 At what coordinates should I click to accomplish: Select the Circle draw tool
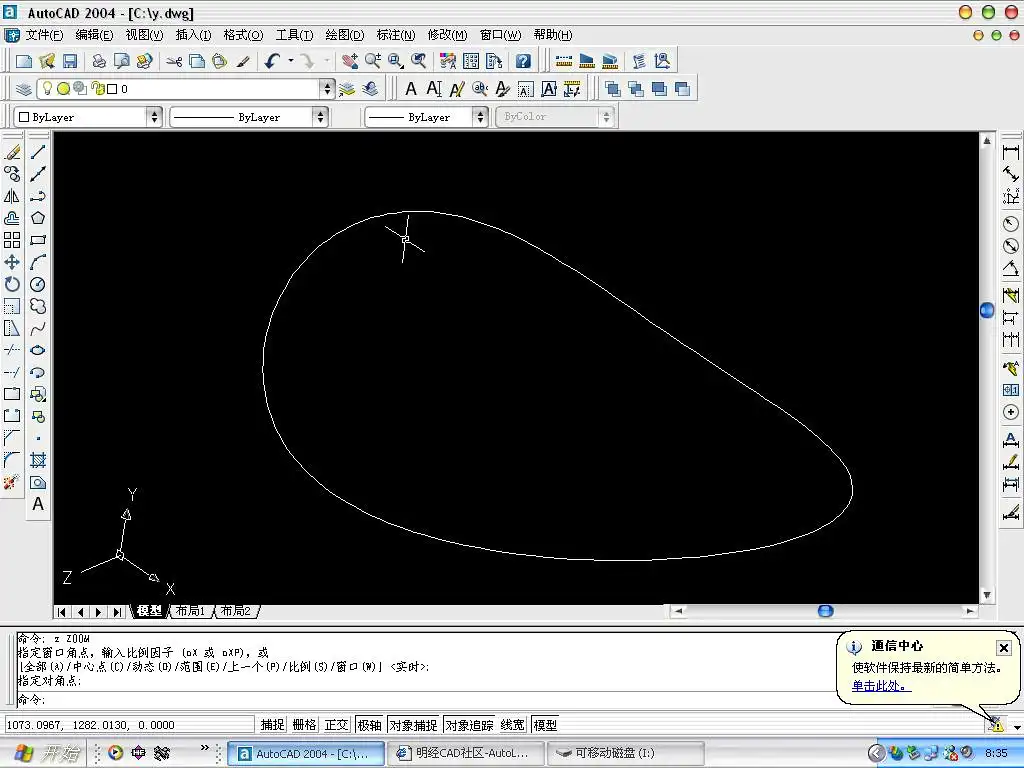click(38, 284)
